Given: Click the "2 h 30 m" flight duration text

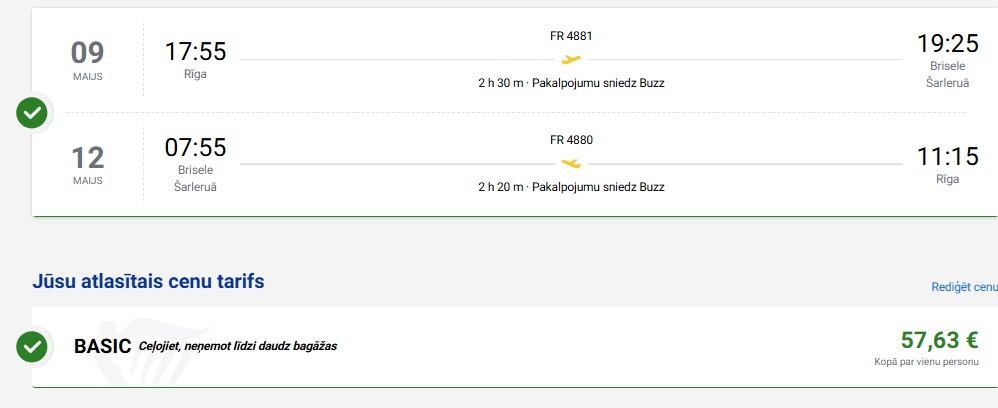Looking at the screenshot, I should point(500,83).
